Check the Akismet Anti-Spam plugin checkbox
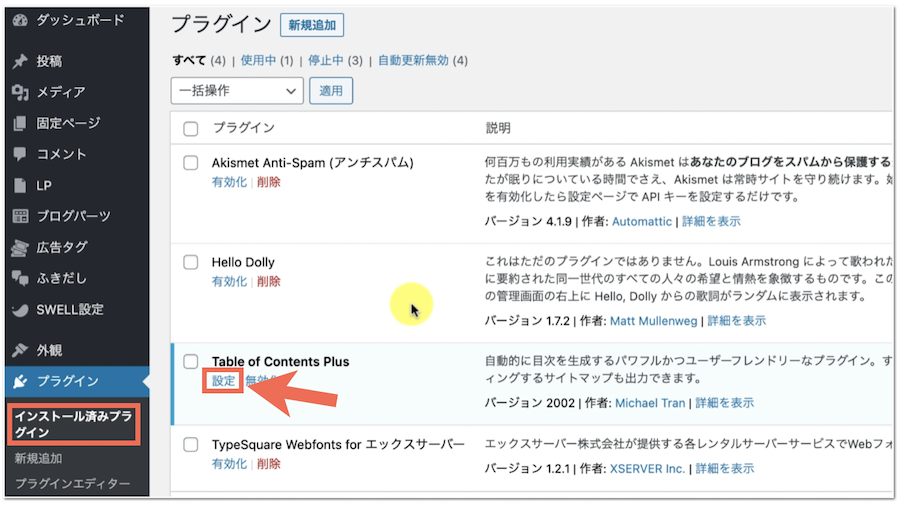The width and height of the screenshot is (900, 506). (x=191, y=163)
